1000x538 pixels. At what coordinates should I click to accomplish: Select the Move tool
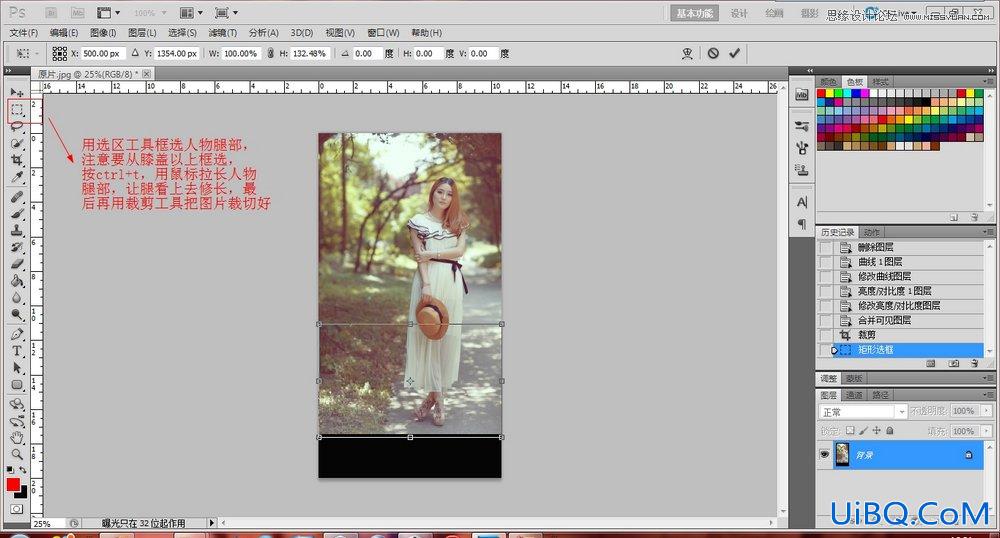(x=17, y=92)
